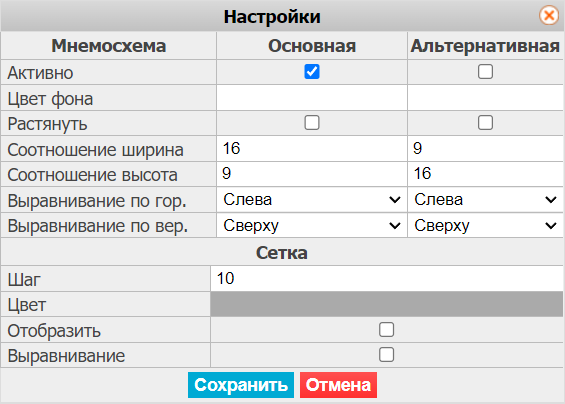Focus the Шаг grid step field
This screenshot has width=565, height=404.
(x=387, y=279)
